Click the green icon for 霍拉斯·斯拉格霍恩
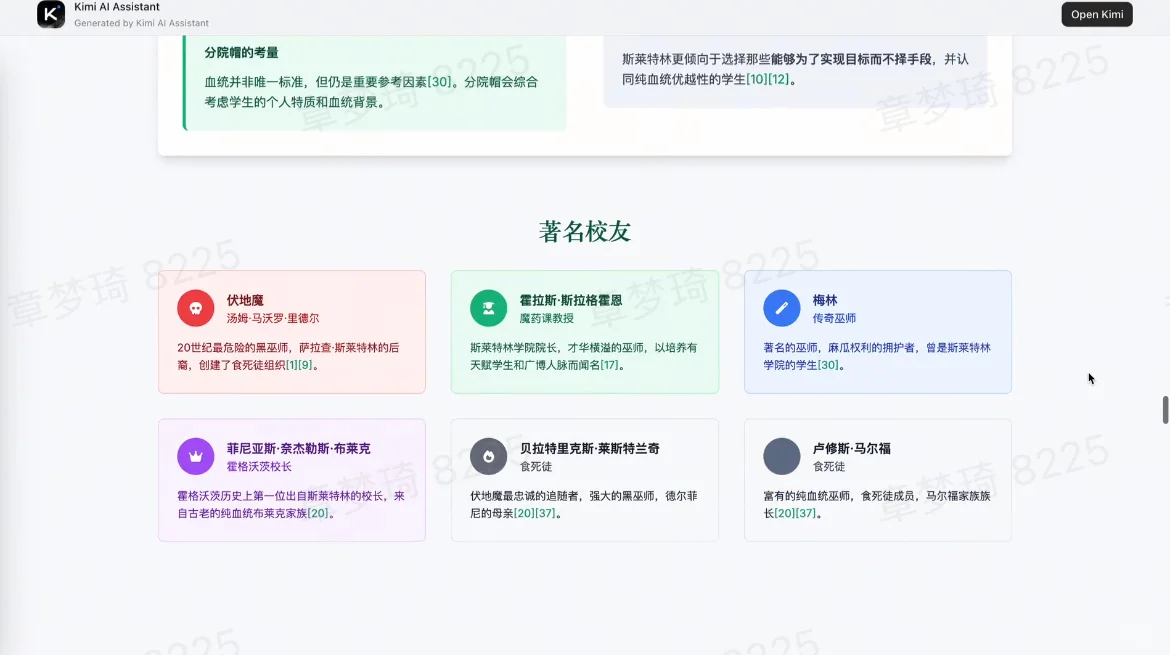 [x=489, y=308]
